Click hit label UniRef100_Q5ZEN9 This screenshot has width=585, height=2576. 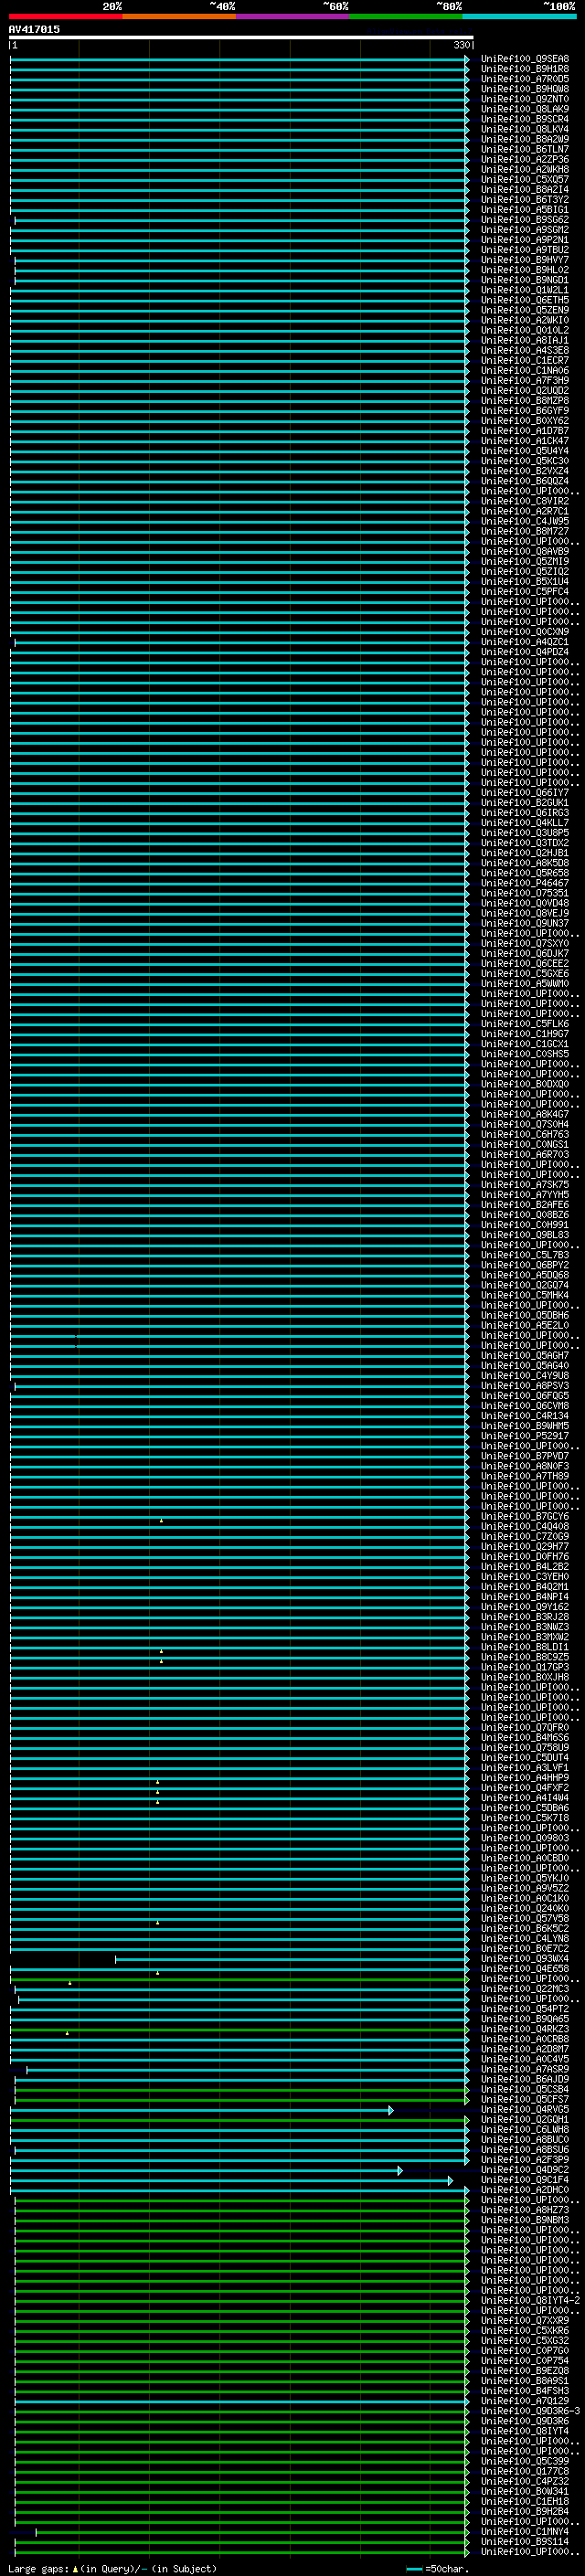(524, 310)
